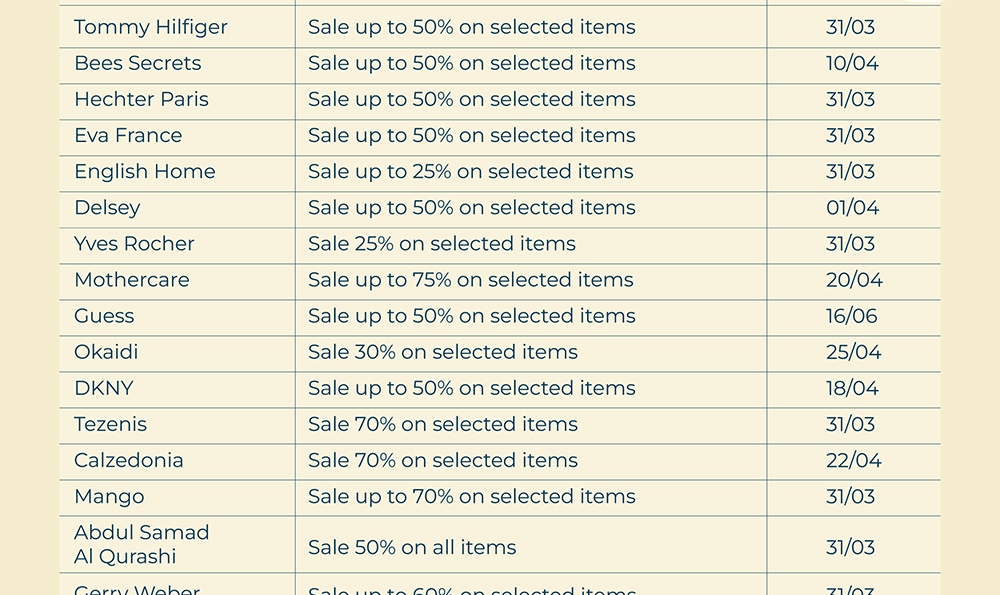The image size is (1000, 595).
Task: Click the 16/06 end date
Action: coord(852,315)
